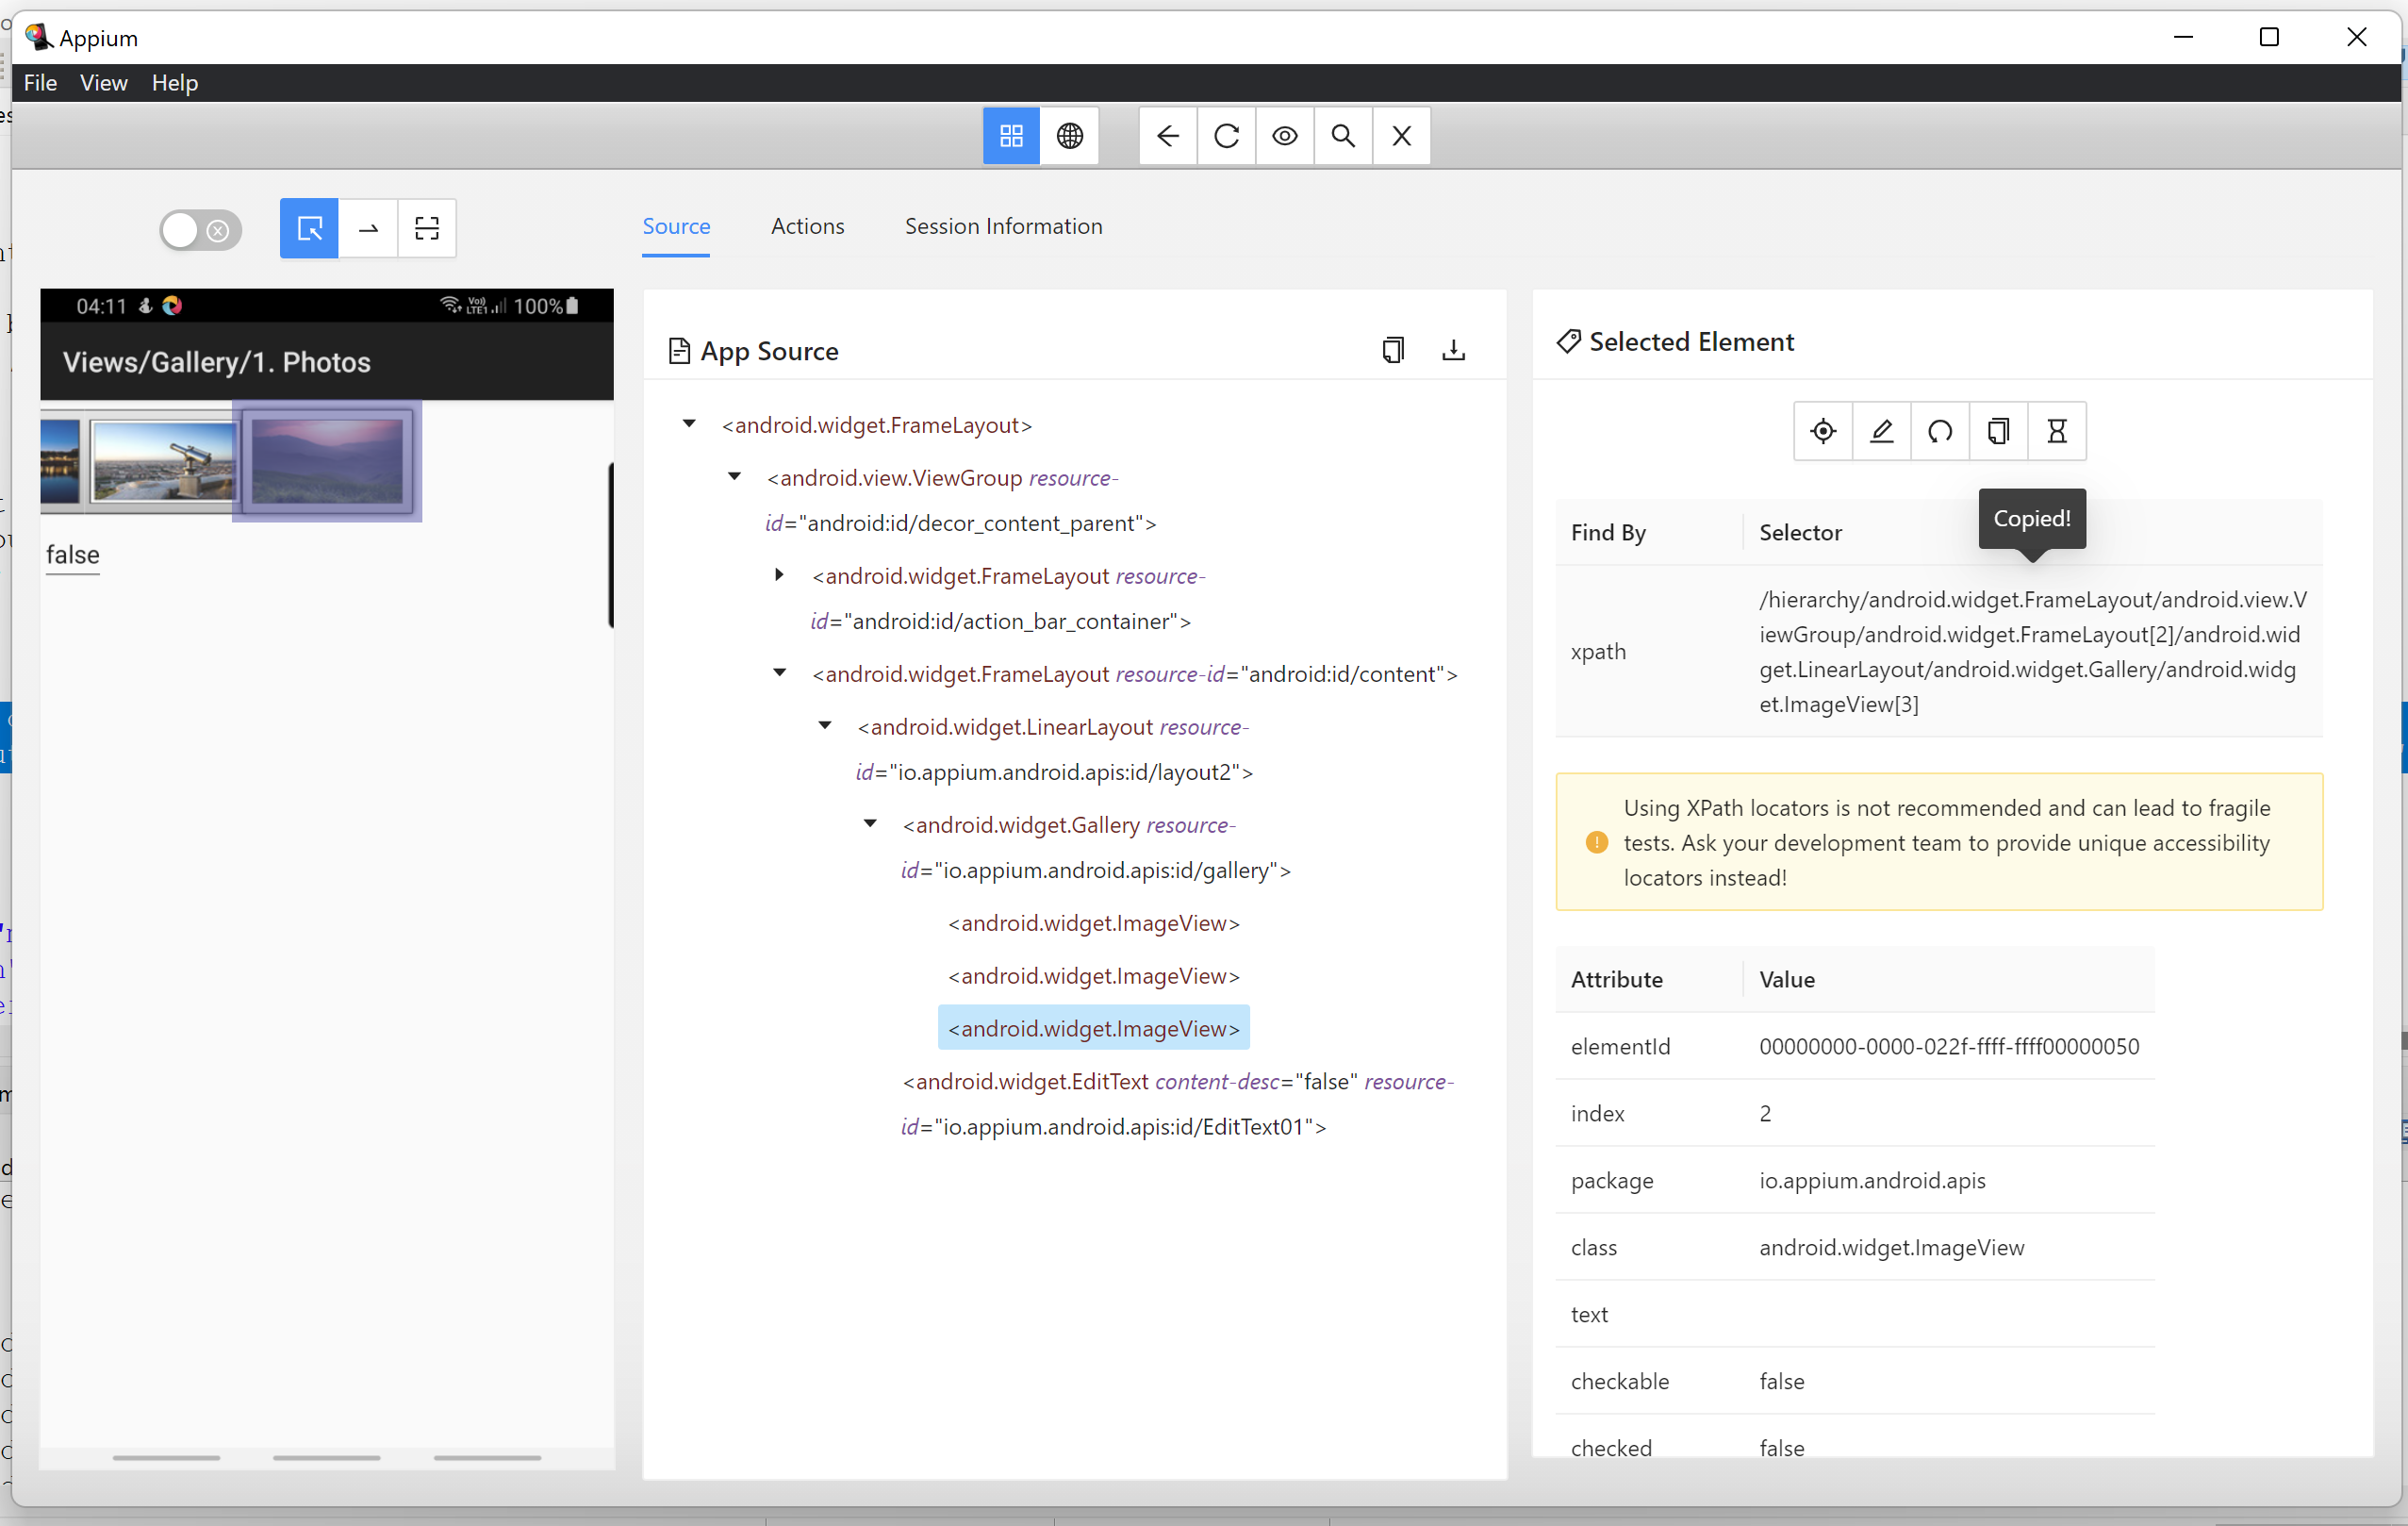
Task: Switch to Web/Hybrid context mode globe icon
Action: point(1070,136)
